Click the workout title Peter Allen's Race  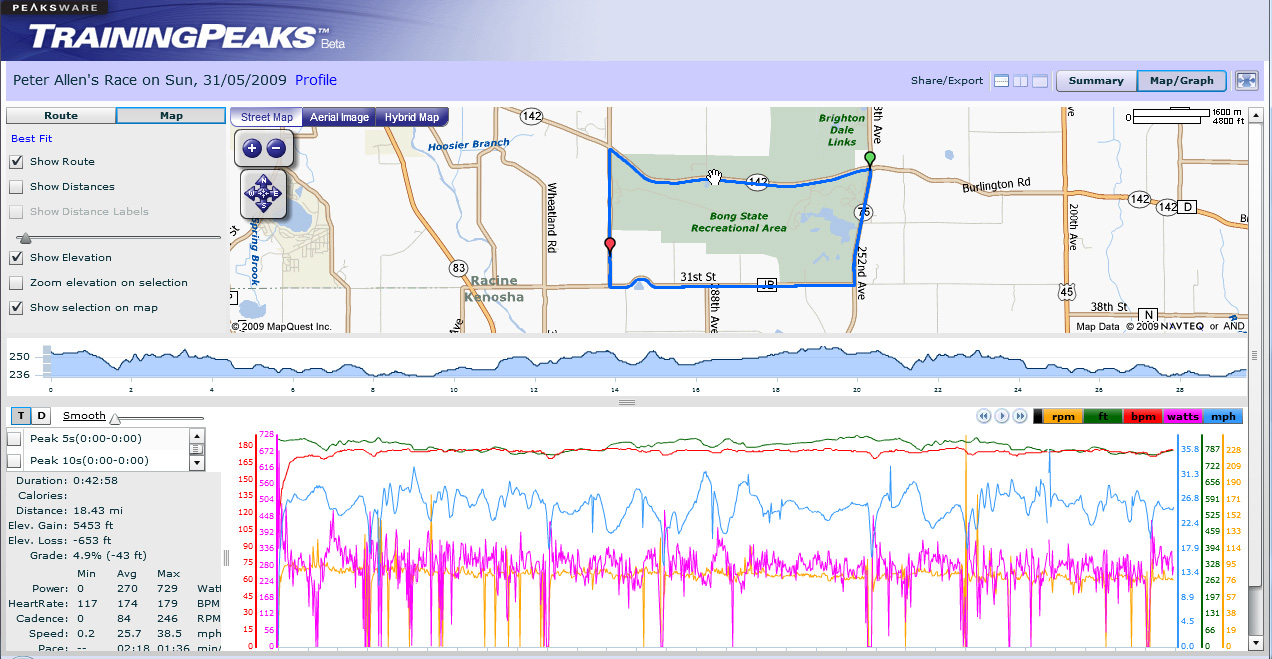(x=149, y=80)
